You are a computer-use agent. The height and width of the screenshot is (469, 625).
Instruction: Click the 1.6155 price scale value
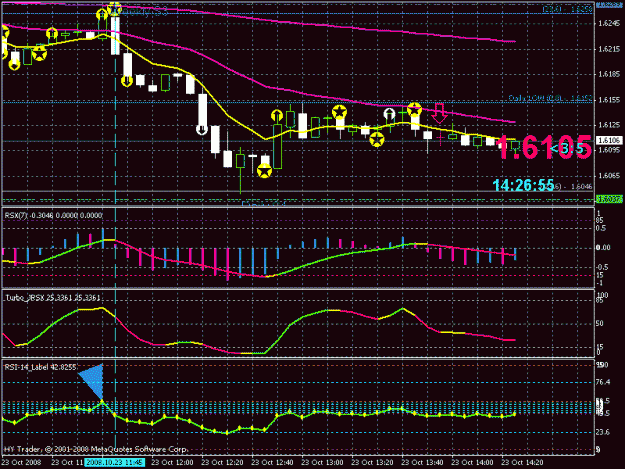pos(609,100)
